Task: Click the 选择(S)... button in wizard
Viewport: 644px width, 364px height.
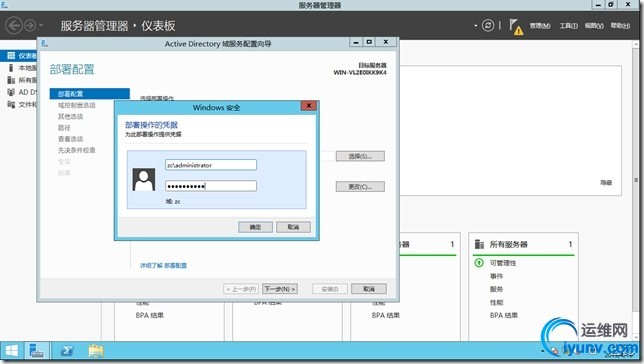Action: (x=360, y=156)
